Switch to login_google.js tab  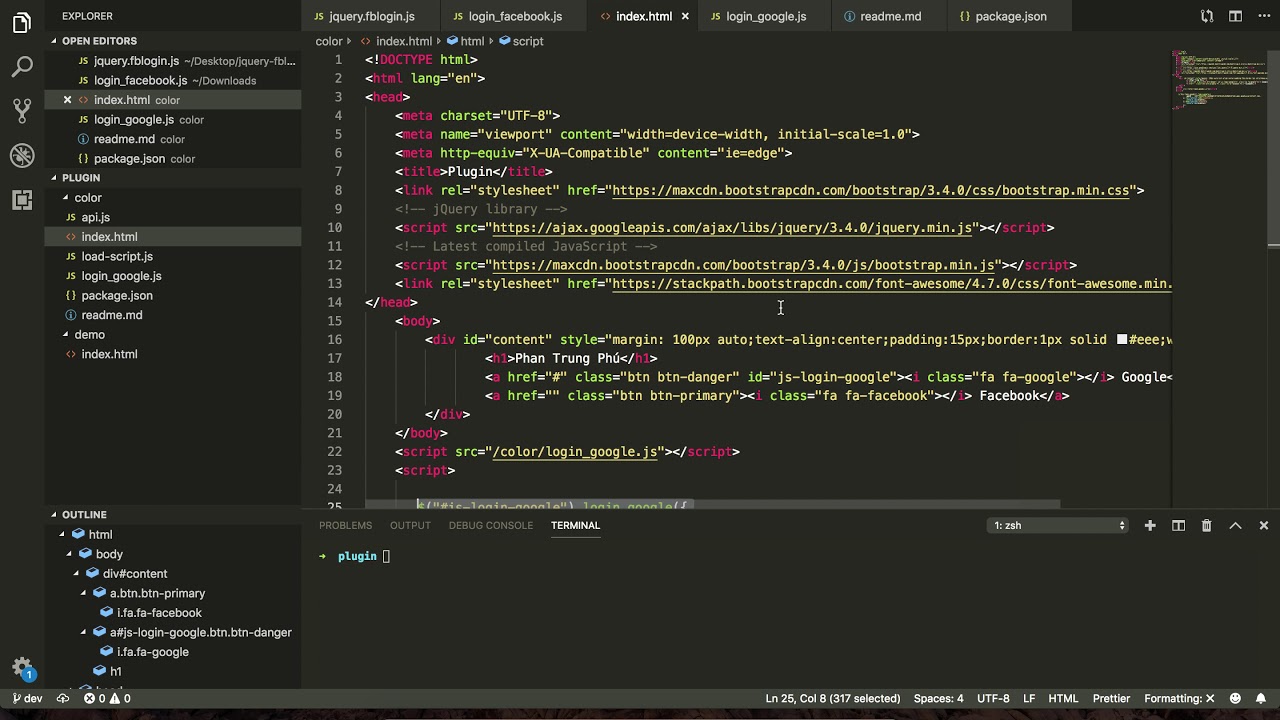tap(766, 16)
